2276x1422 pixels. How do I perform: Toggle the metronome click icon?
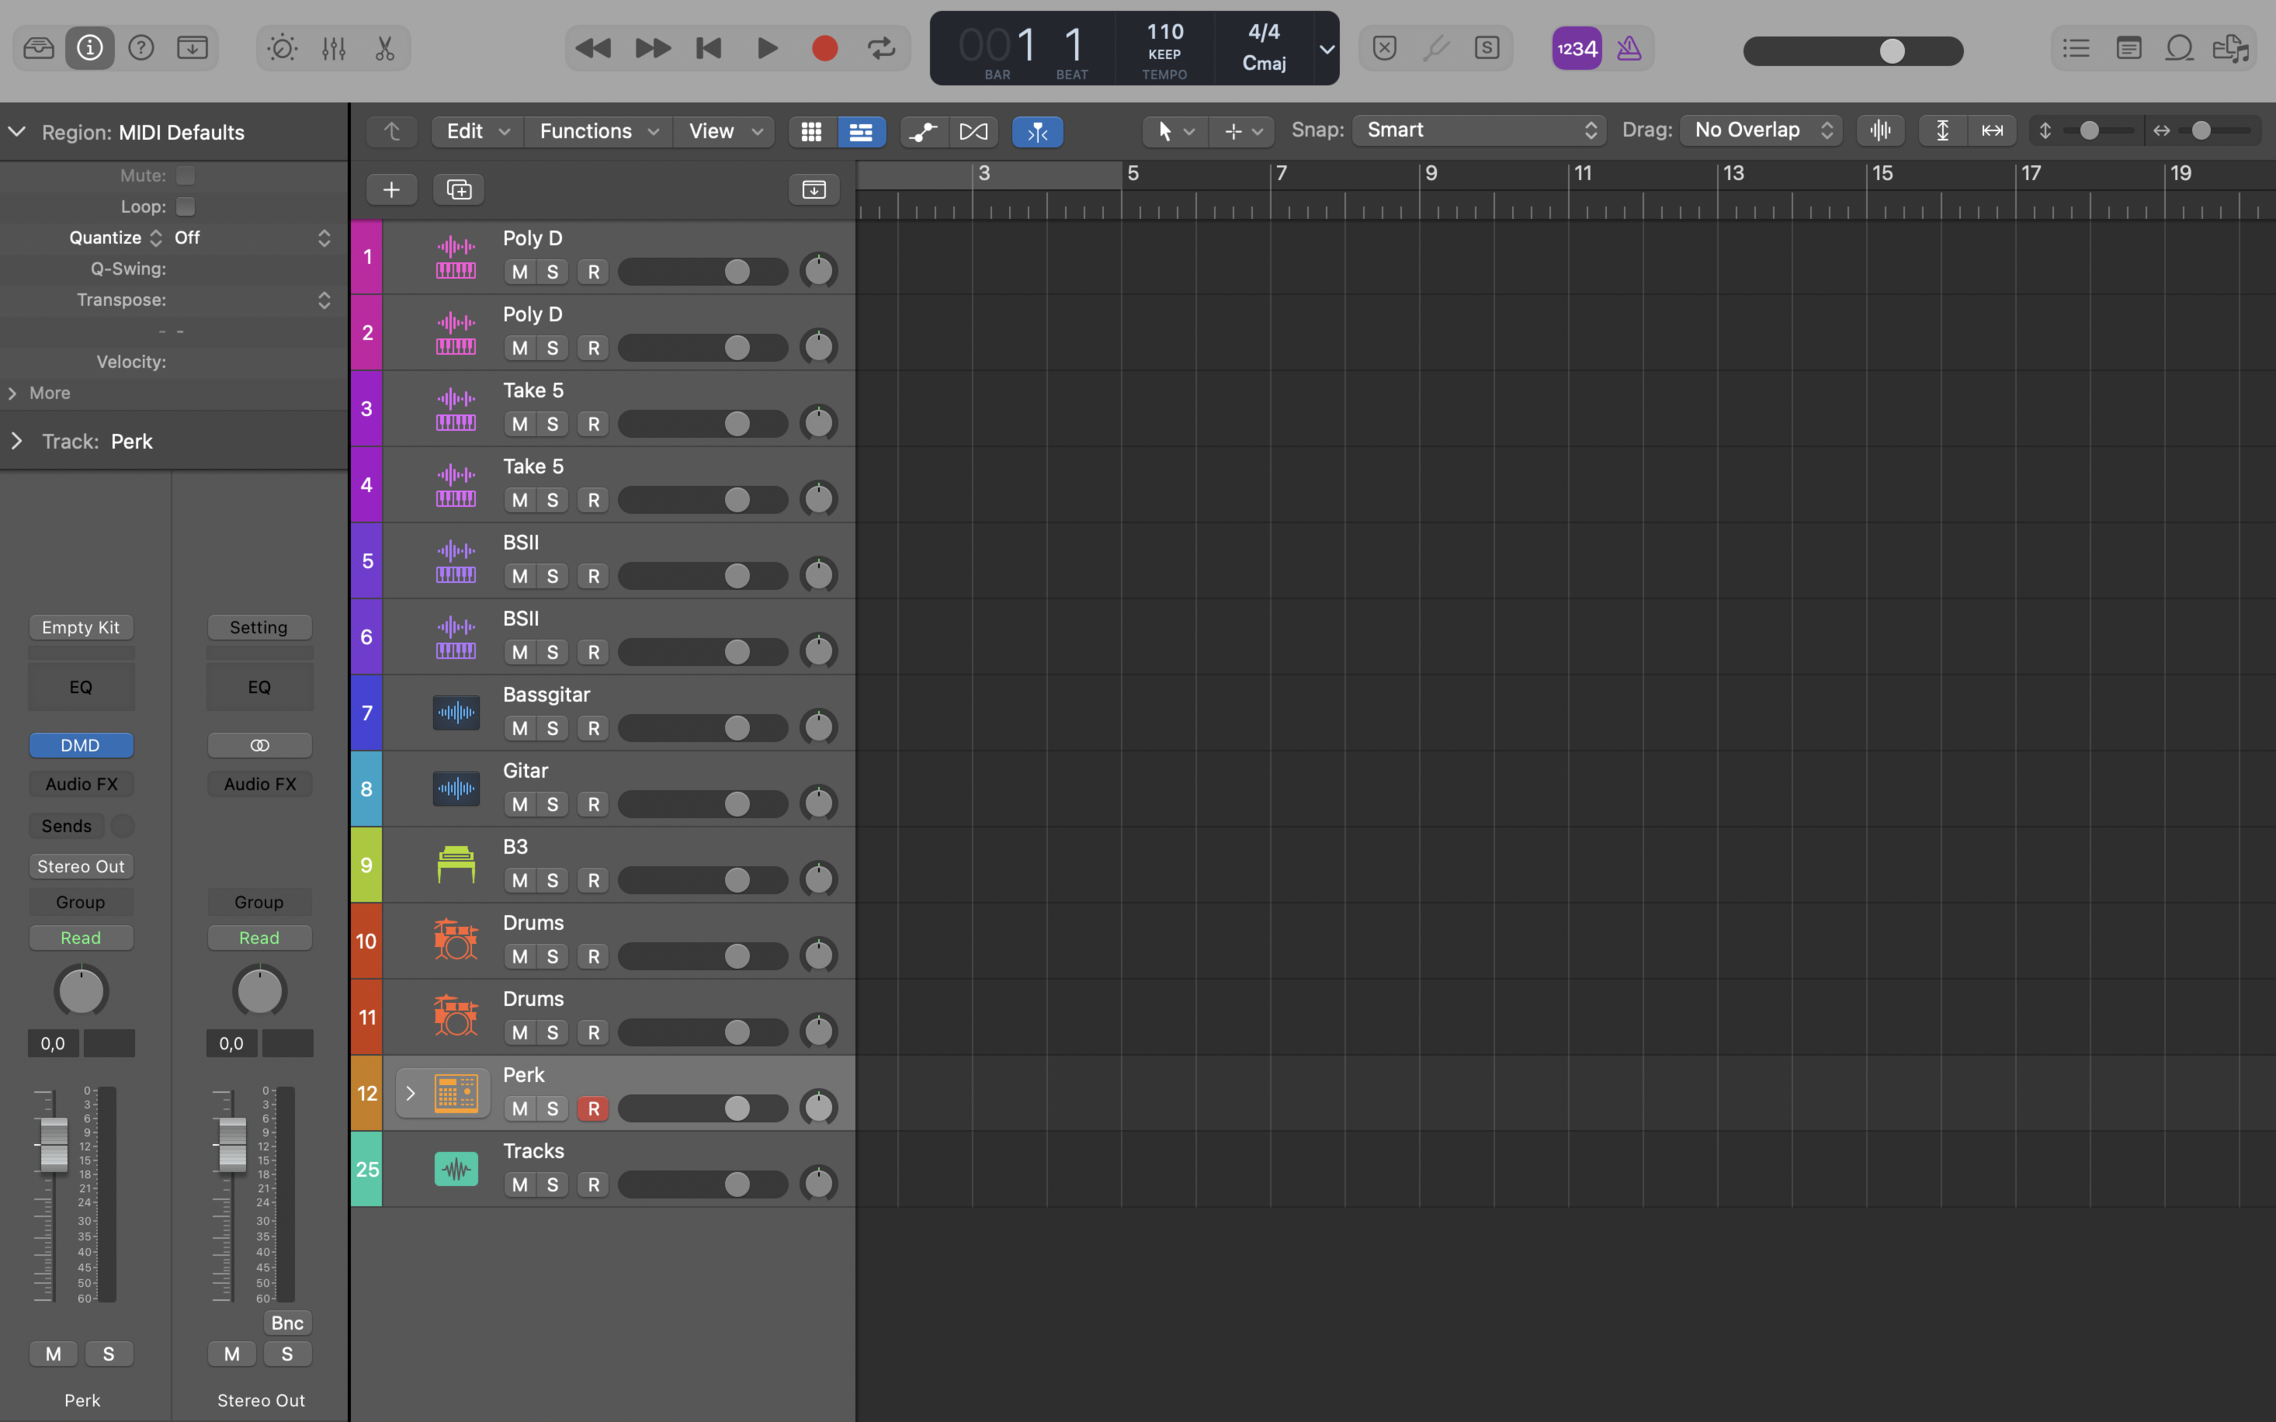1629,48
